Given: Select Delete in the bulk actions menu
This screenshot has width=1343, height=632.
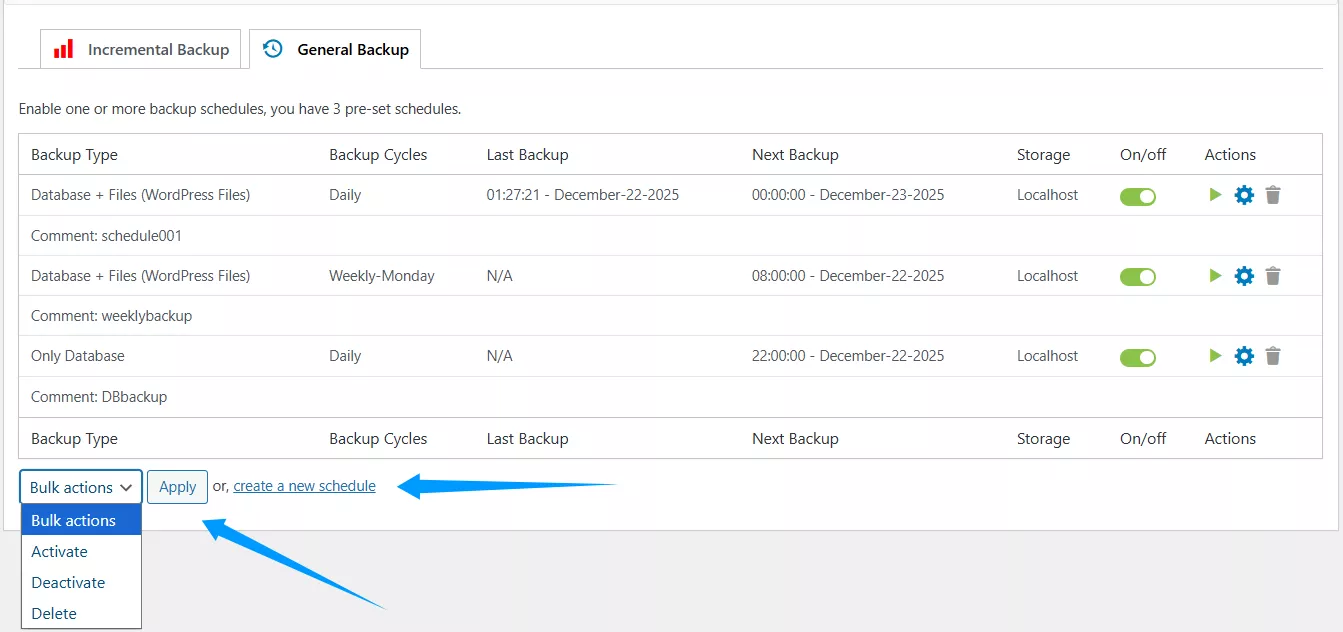Looking at the screenshot, I should (53, 613).
